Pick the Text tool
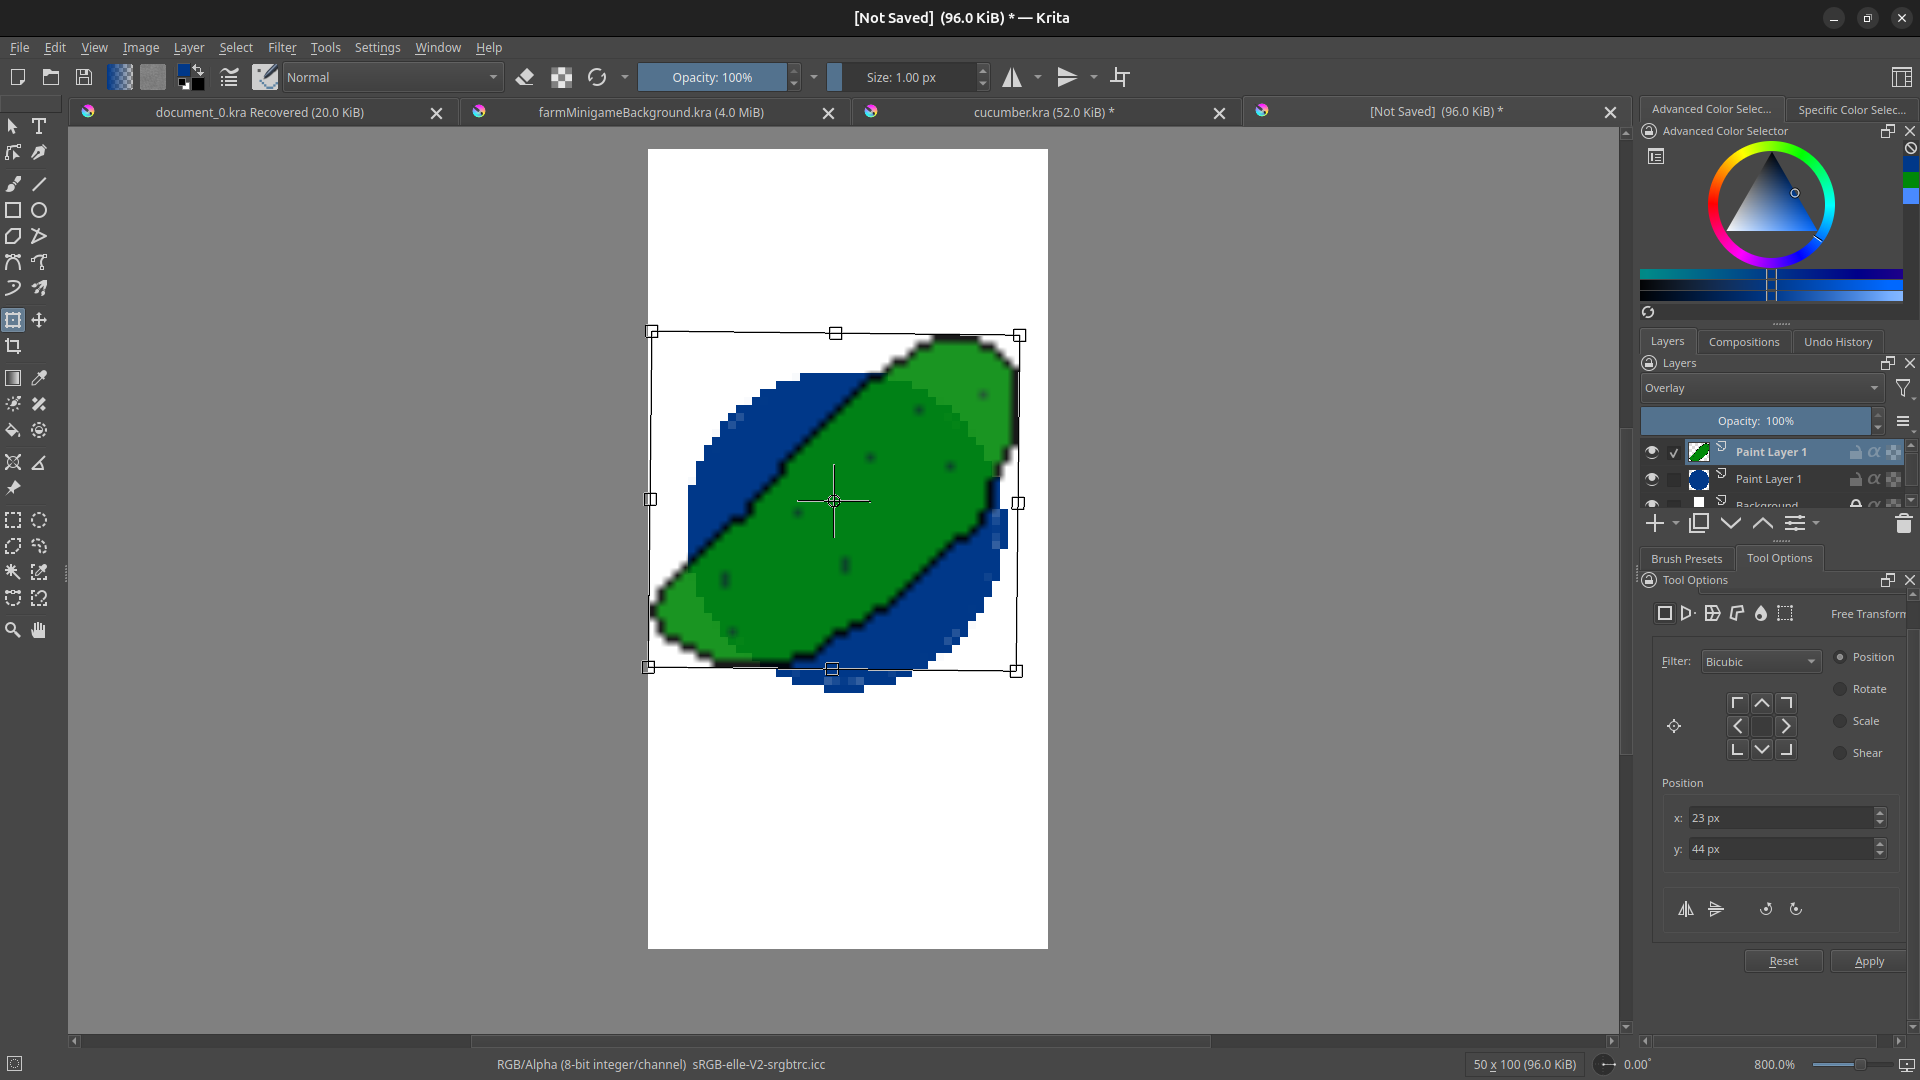This screenshot has height=1080, width=1920. (x=39, y=126)
